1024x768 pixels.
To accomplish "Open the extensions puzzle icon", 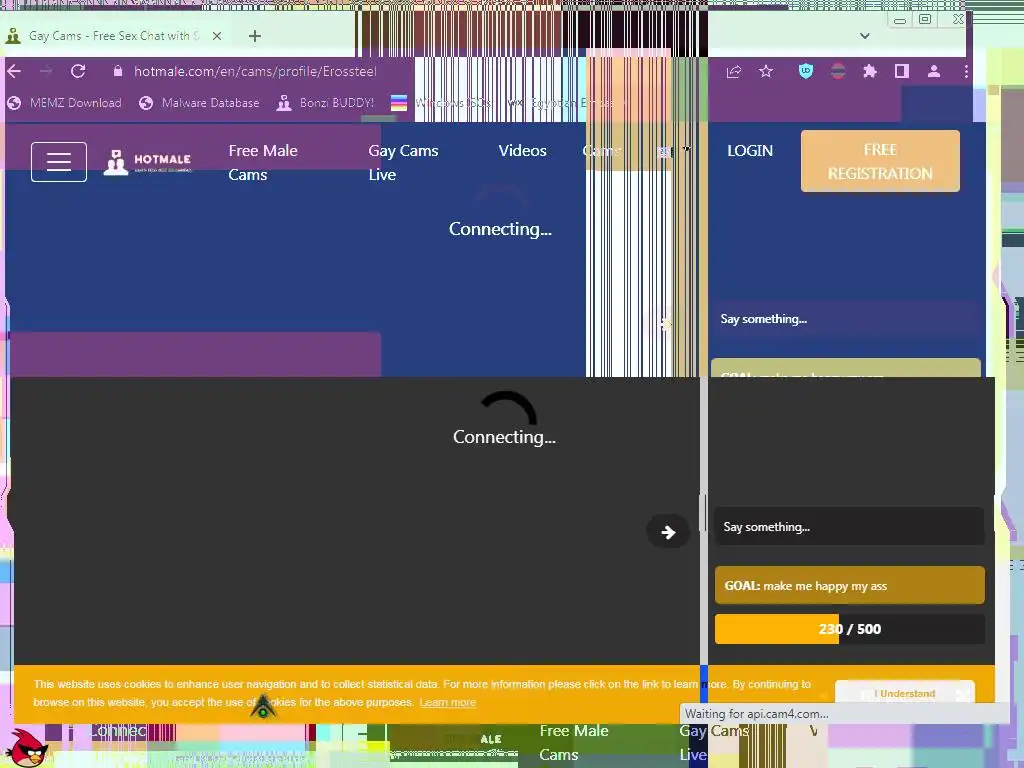I will point(870,71).
